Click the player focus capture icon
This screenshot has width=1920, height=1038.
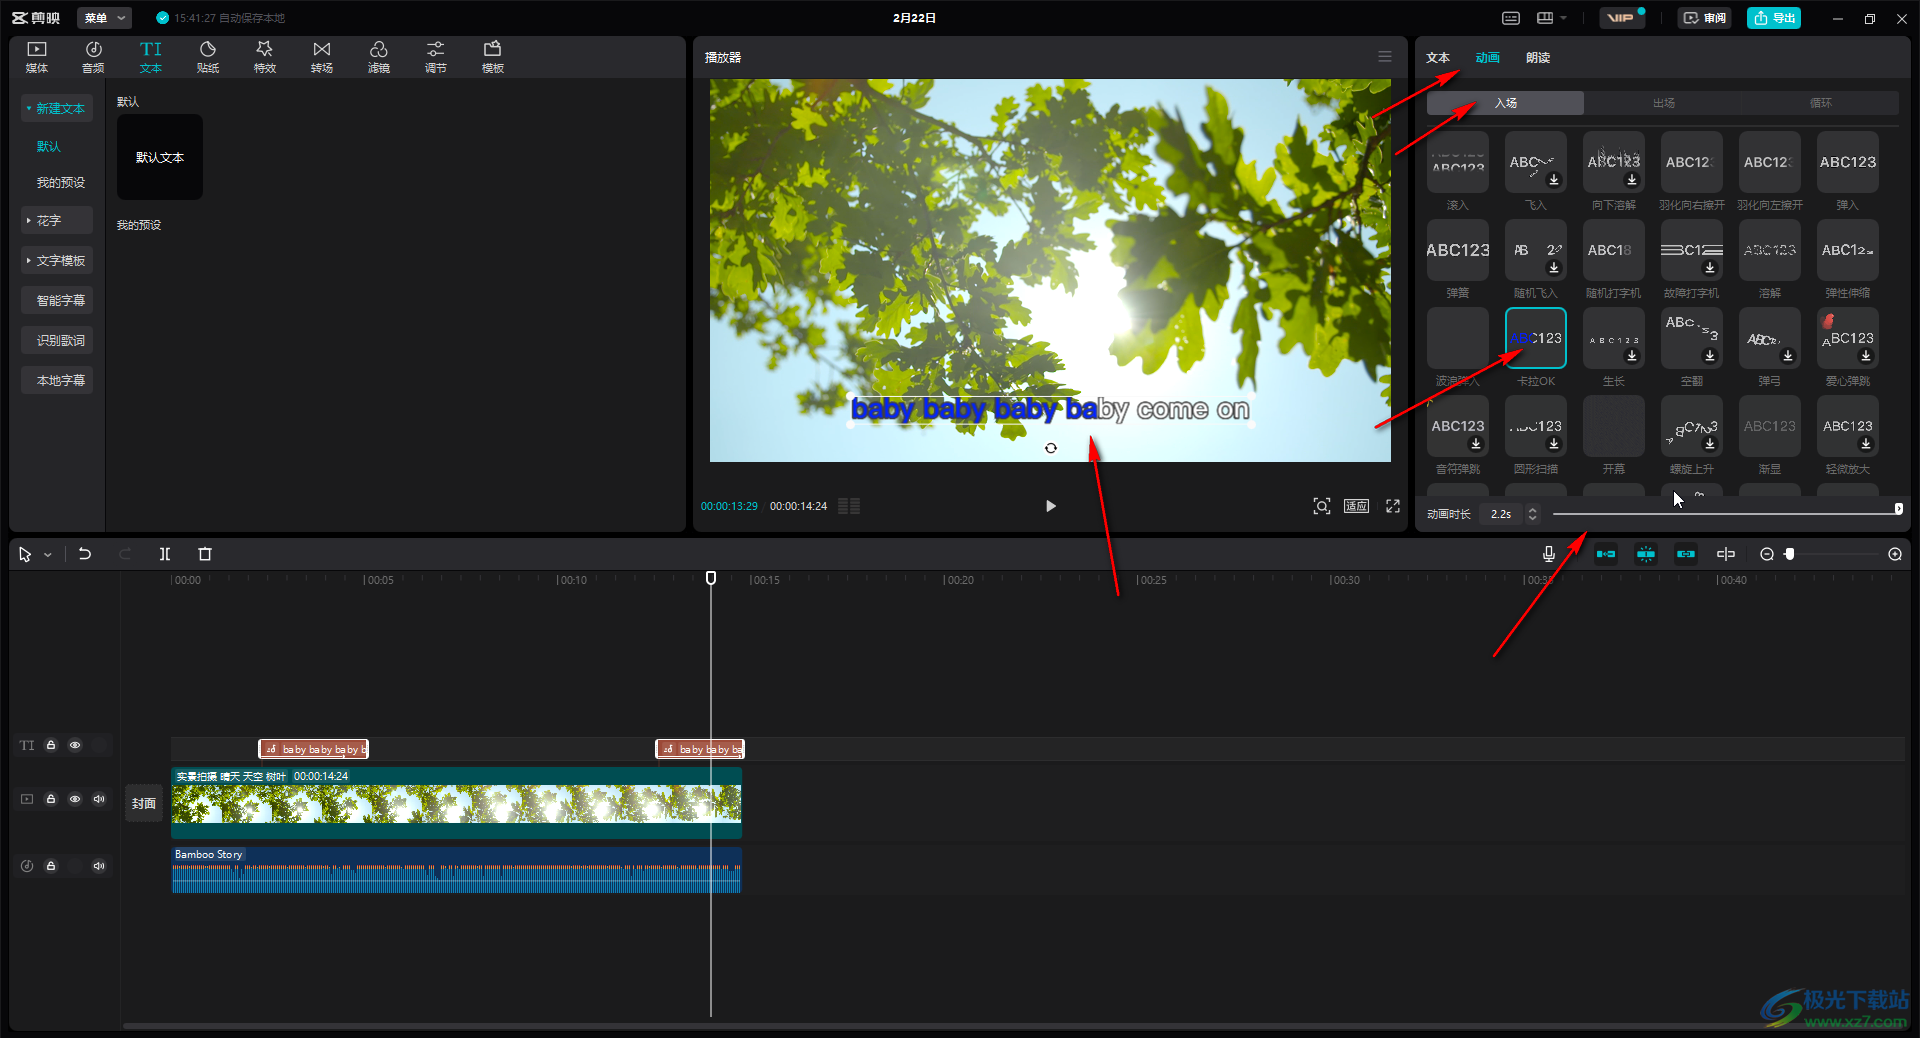(1322, 506)
